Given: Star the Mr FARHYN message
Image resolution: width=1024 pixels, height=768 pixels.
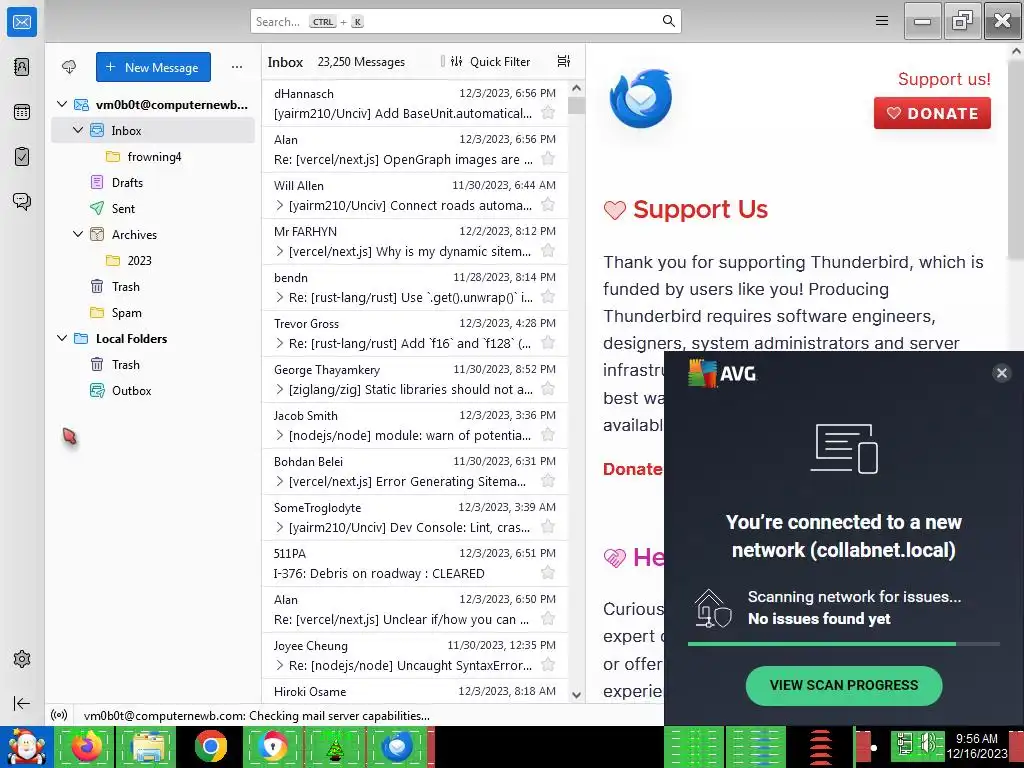Looking at the screenshot, I should coord(549,251).
